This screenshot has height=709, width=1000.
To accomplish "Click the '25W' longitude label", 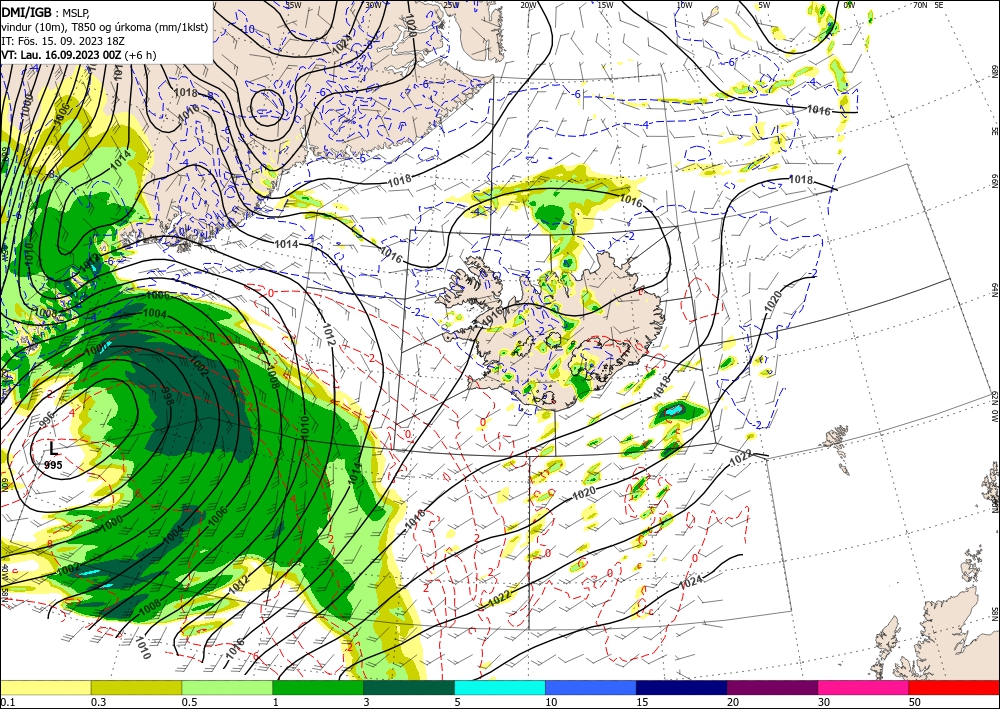I will (x=451, y=5).
